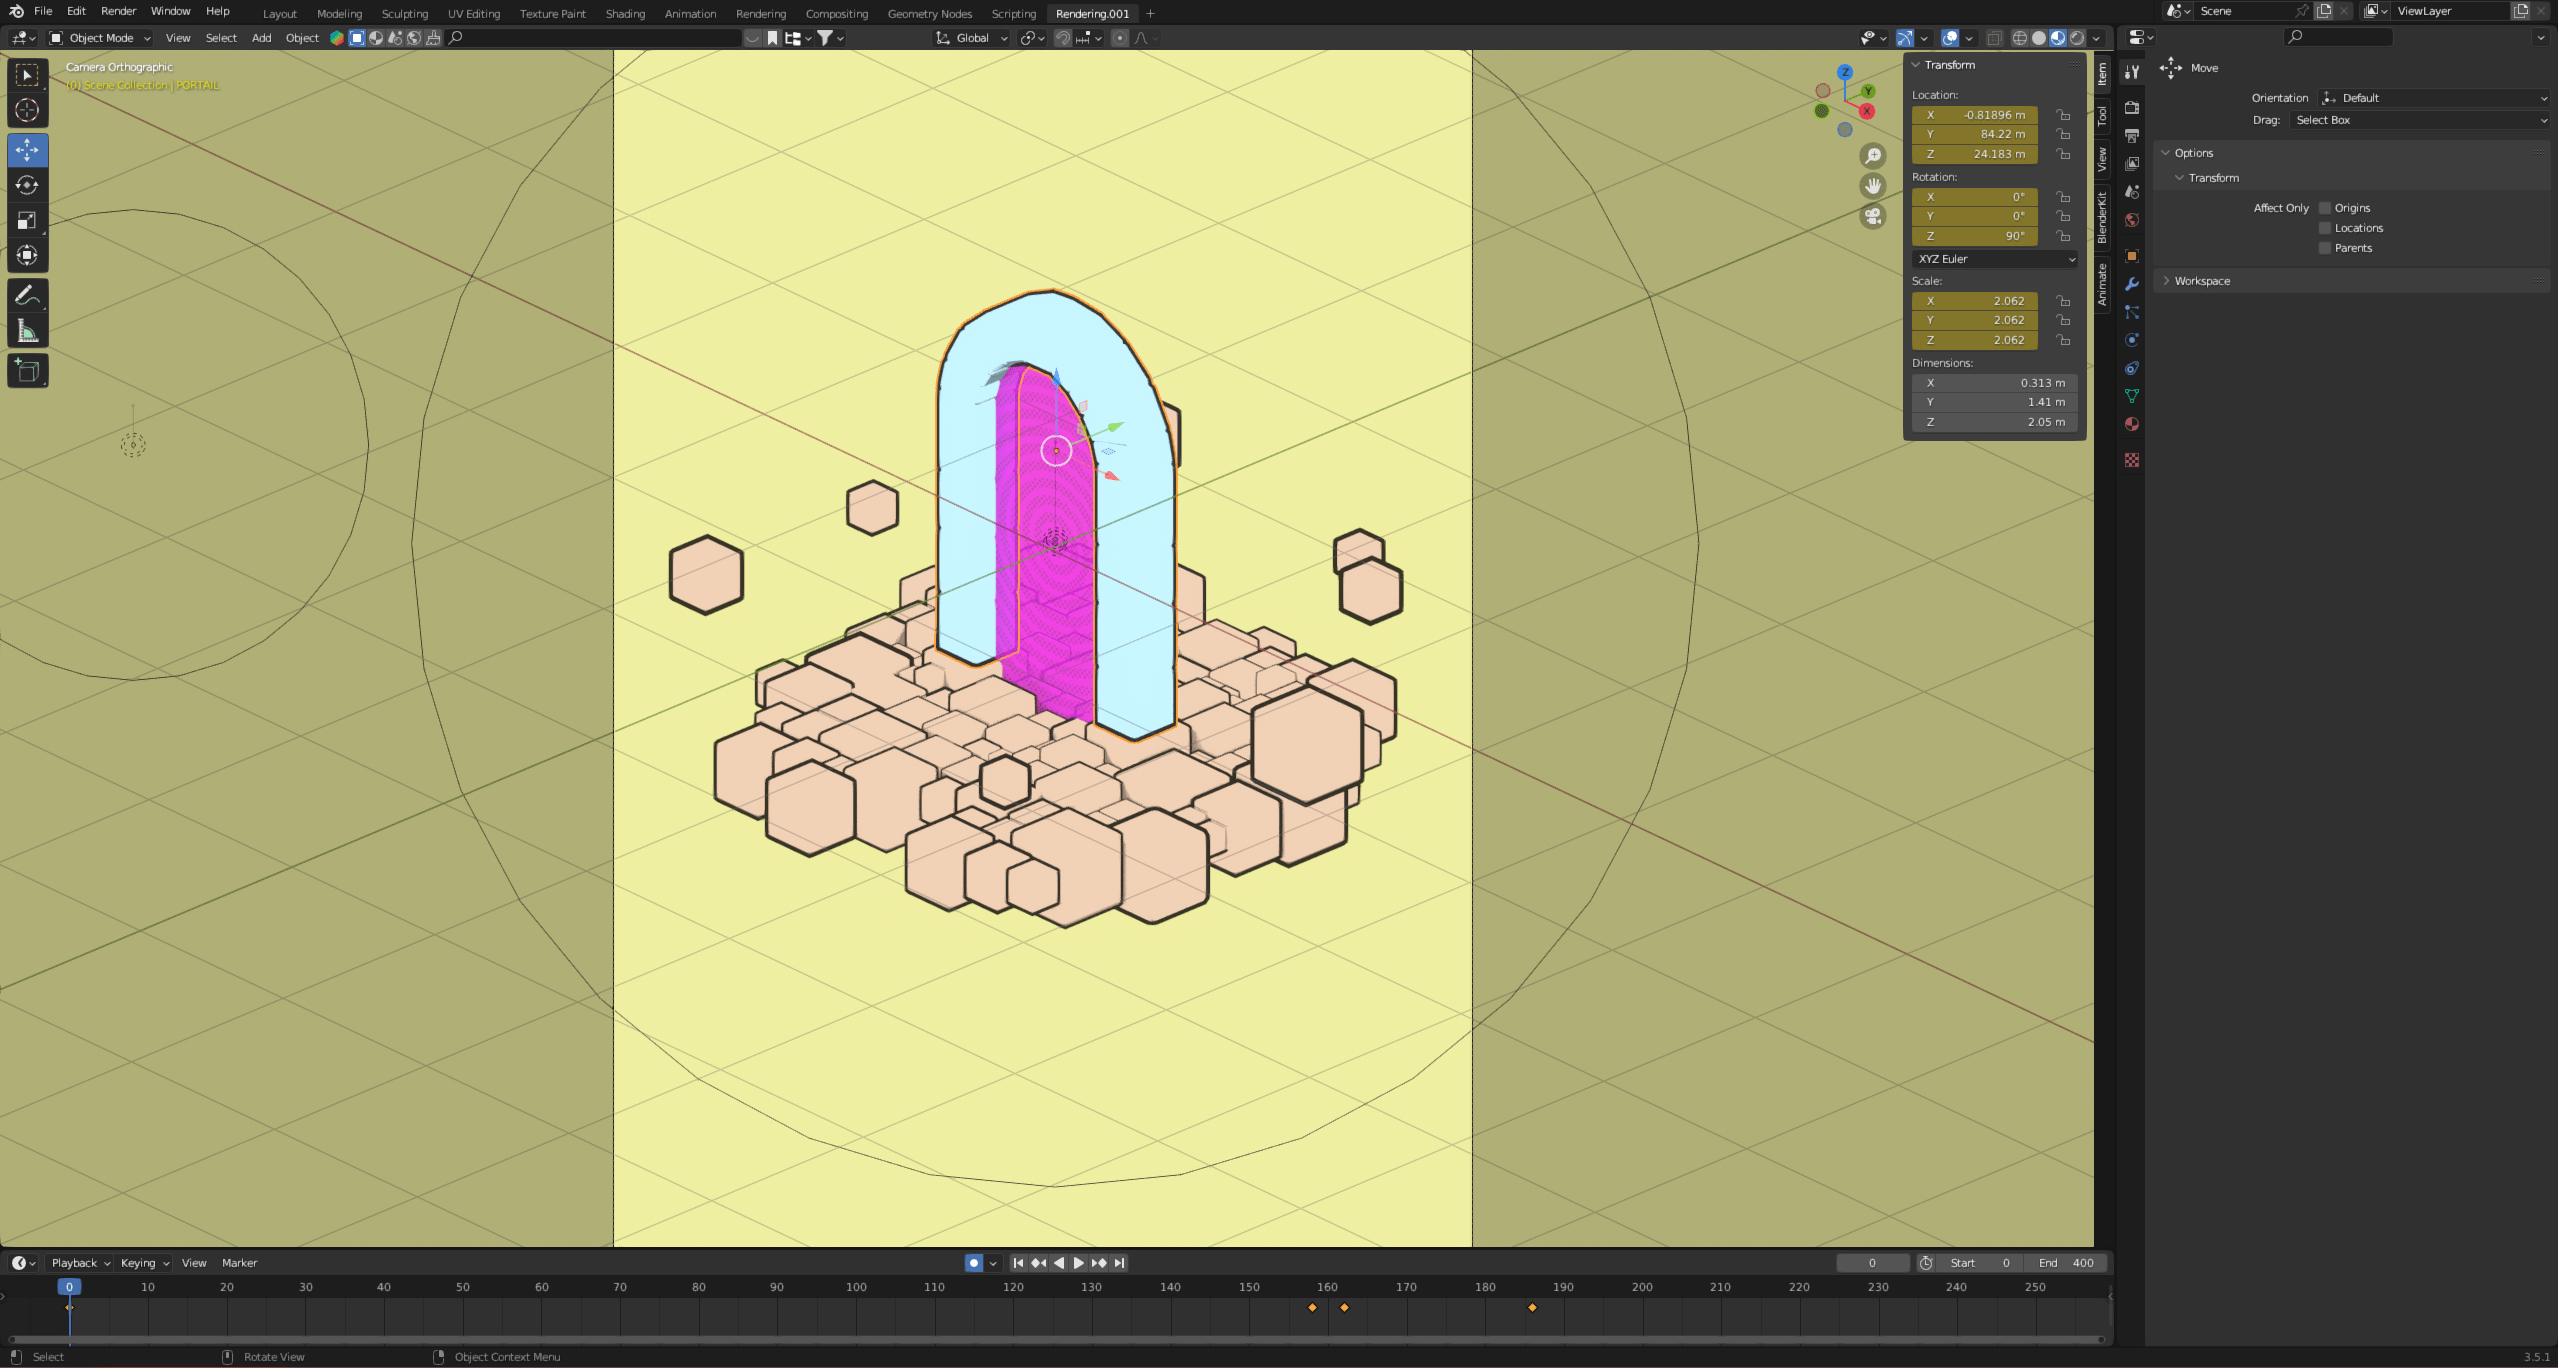2558x1368 pixels.
Task: Click the Play animation button
Action: click(x=1078, y=1263)
